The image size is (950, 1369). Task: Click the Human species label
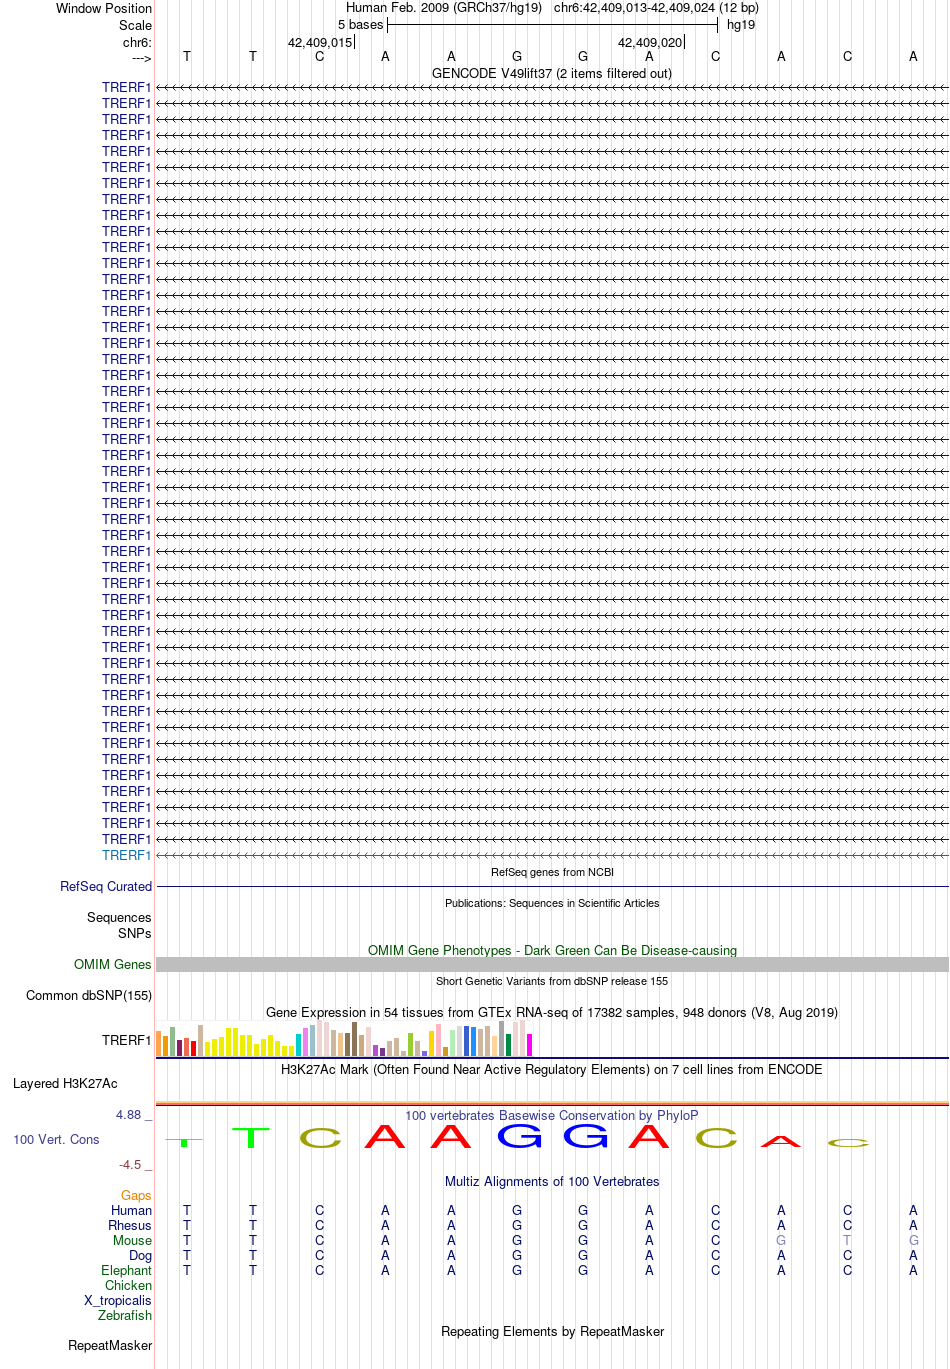click(132, 1211)
